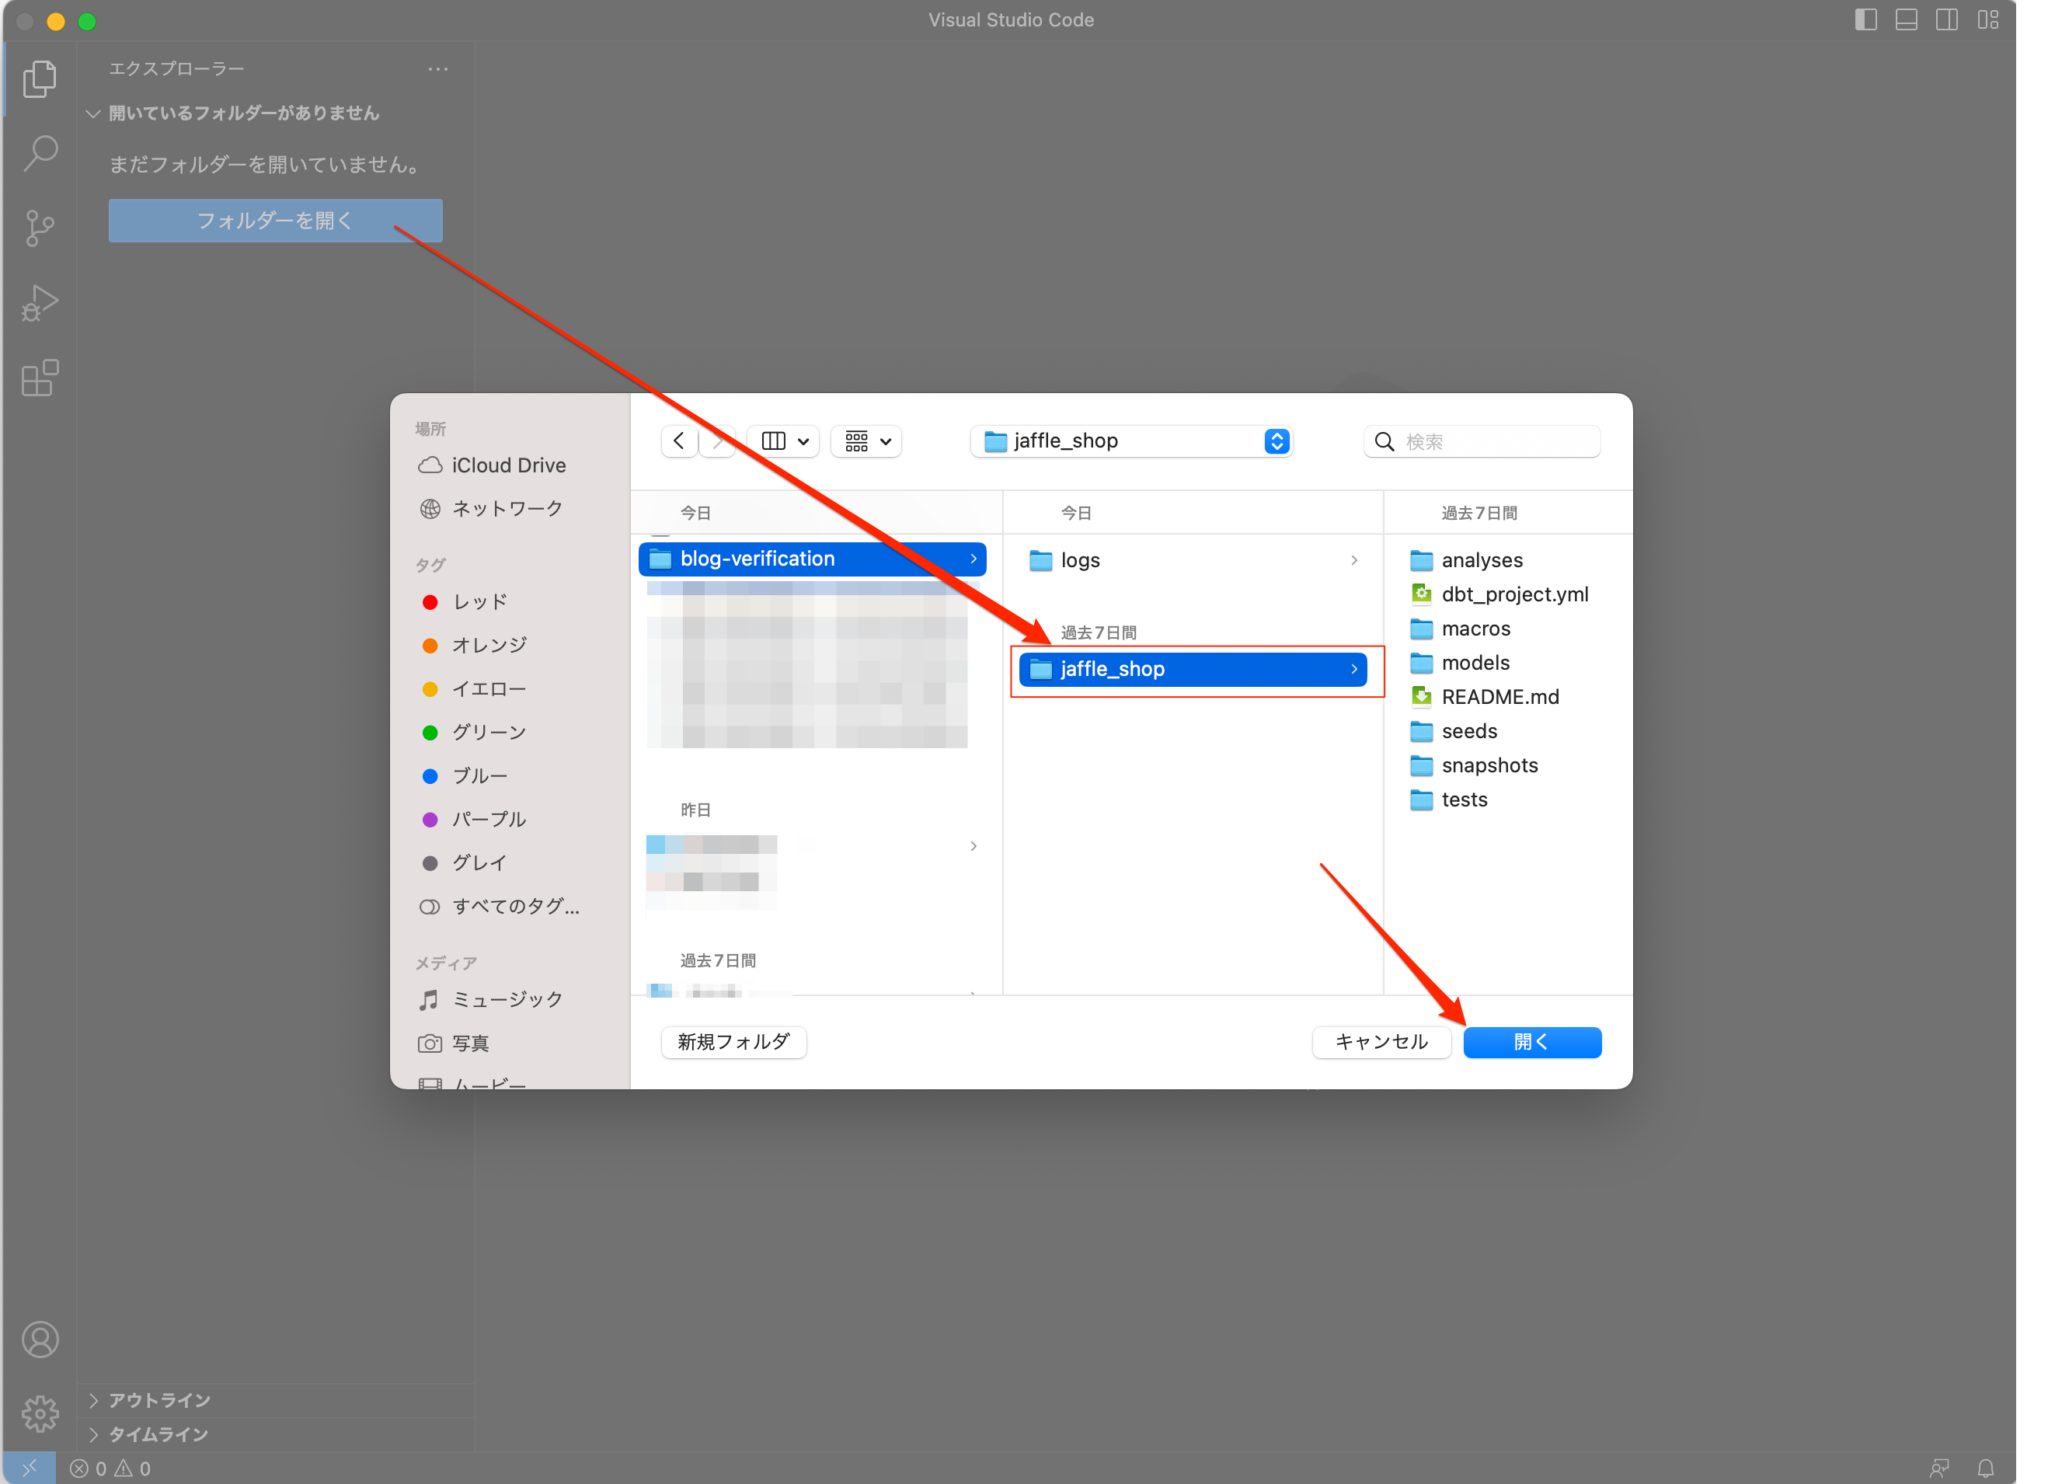2048x1484 pixels.
Task: Click the 新規フォルダ button
Action: pos(733,1042)
